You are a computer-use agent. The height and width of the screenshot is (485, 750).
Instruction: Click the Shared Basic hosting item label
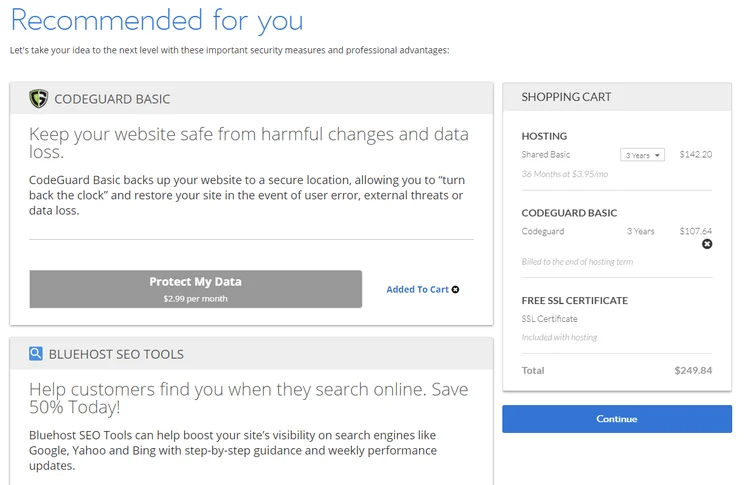546,154
